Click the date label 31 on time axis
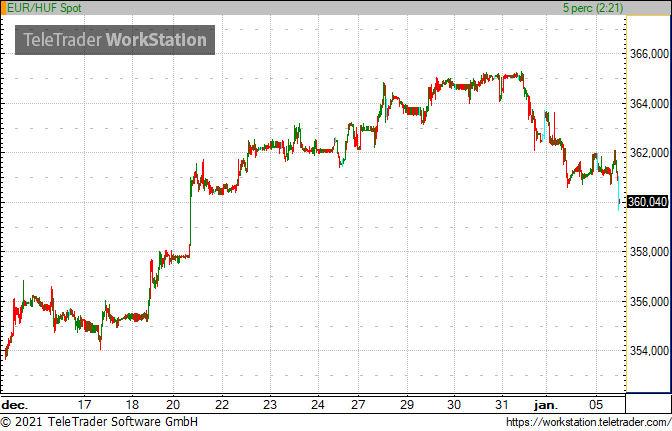 coord(502,404)
